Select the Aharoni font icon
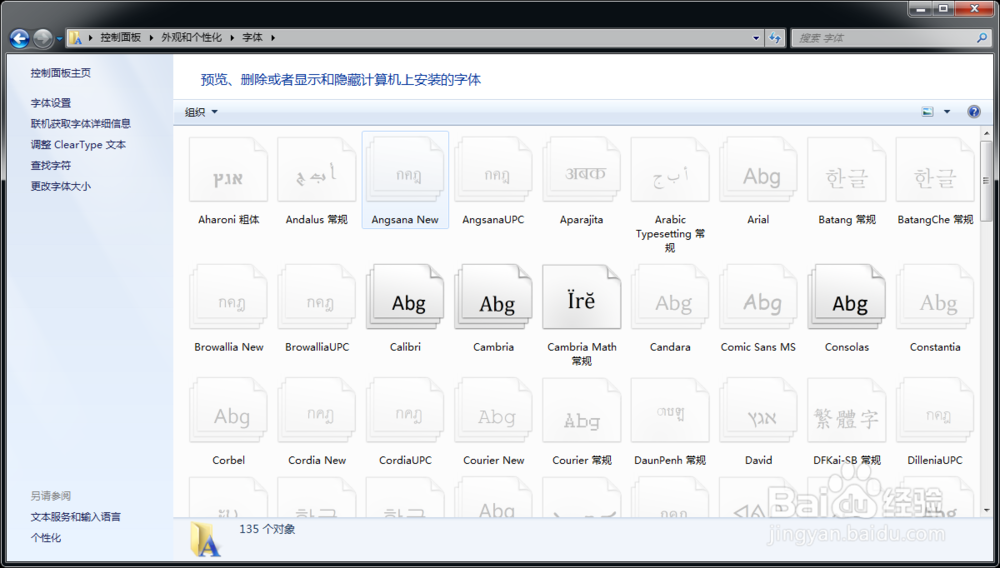1000x568 pixels. coord(228,171)
